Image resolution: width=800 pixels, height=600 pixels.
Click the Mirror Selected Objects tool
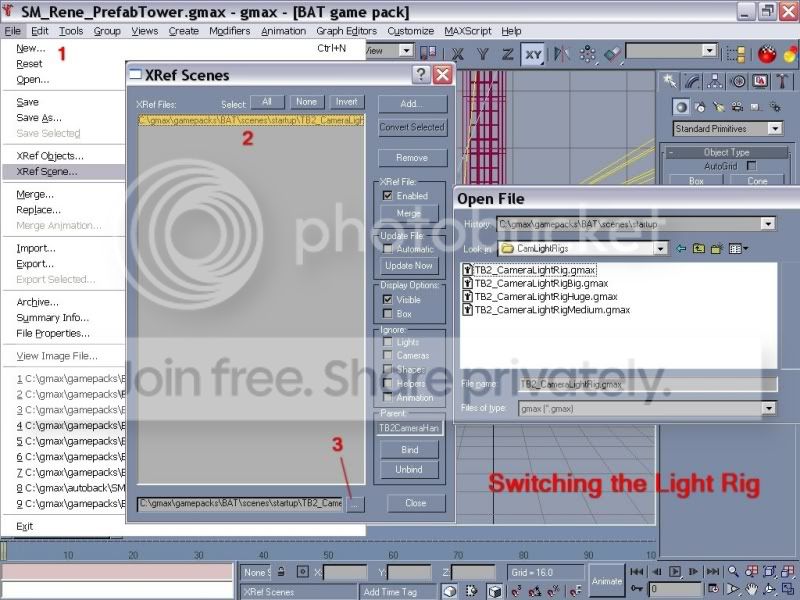tap(562, 54)
